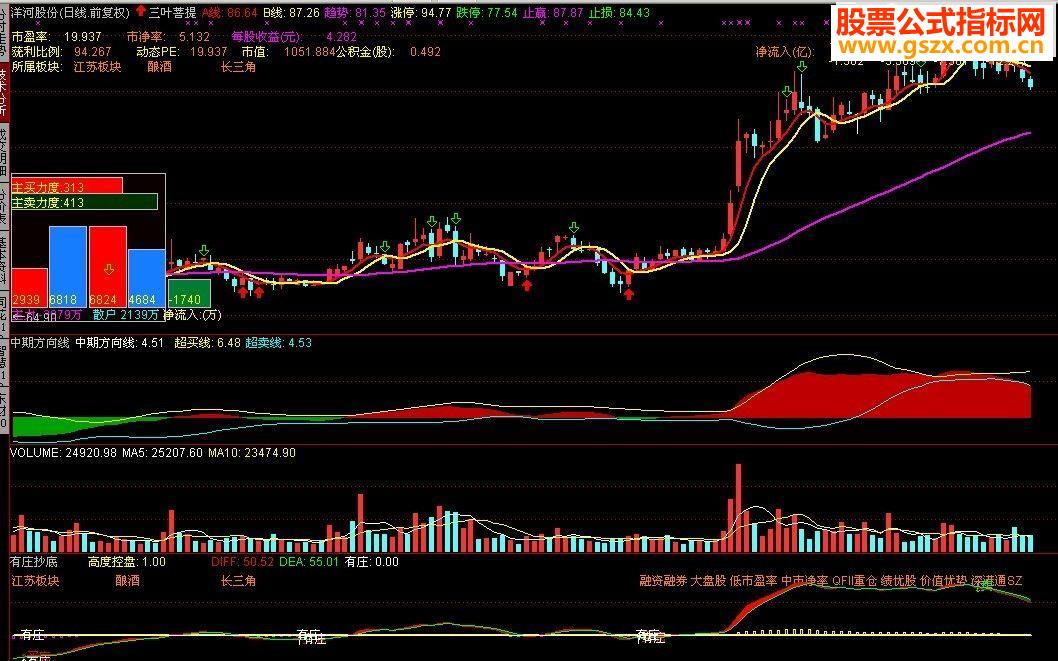
Task: Click the MA10: 23474.90 value
Action: pos(252,453)
